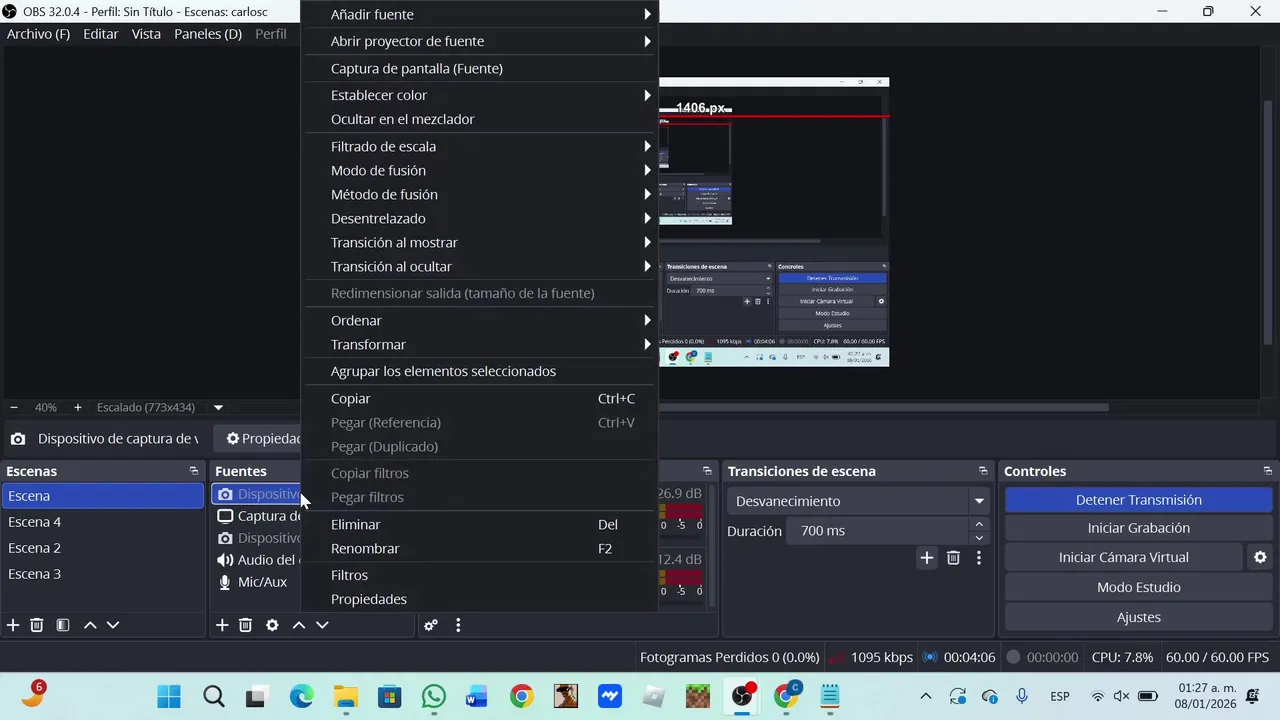Screen dimensions: 1280x720
Task: Click Iniciar Cámara Virtual button
Action: click(1123, 557)
